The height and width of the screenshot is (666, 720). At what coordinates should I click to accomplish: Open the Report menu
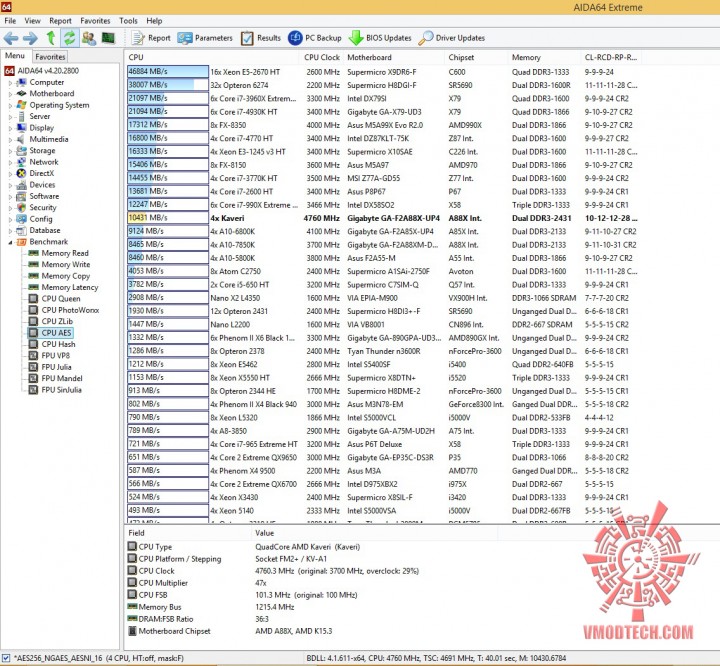pyautogui.click(x=60, y=21)
